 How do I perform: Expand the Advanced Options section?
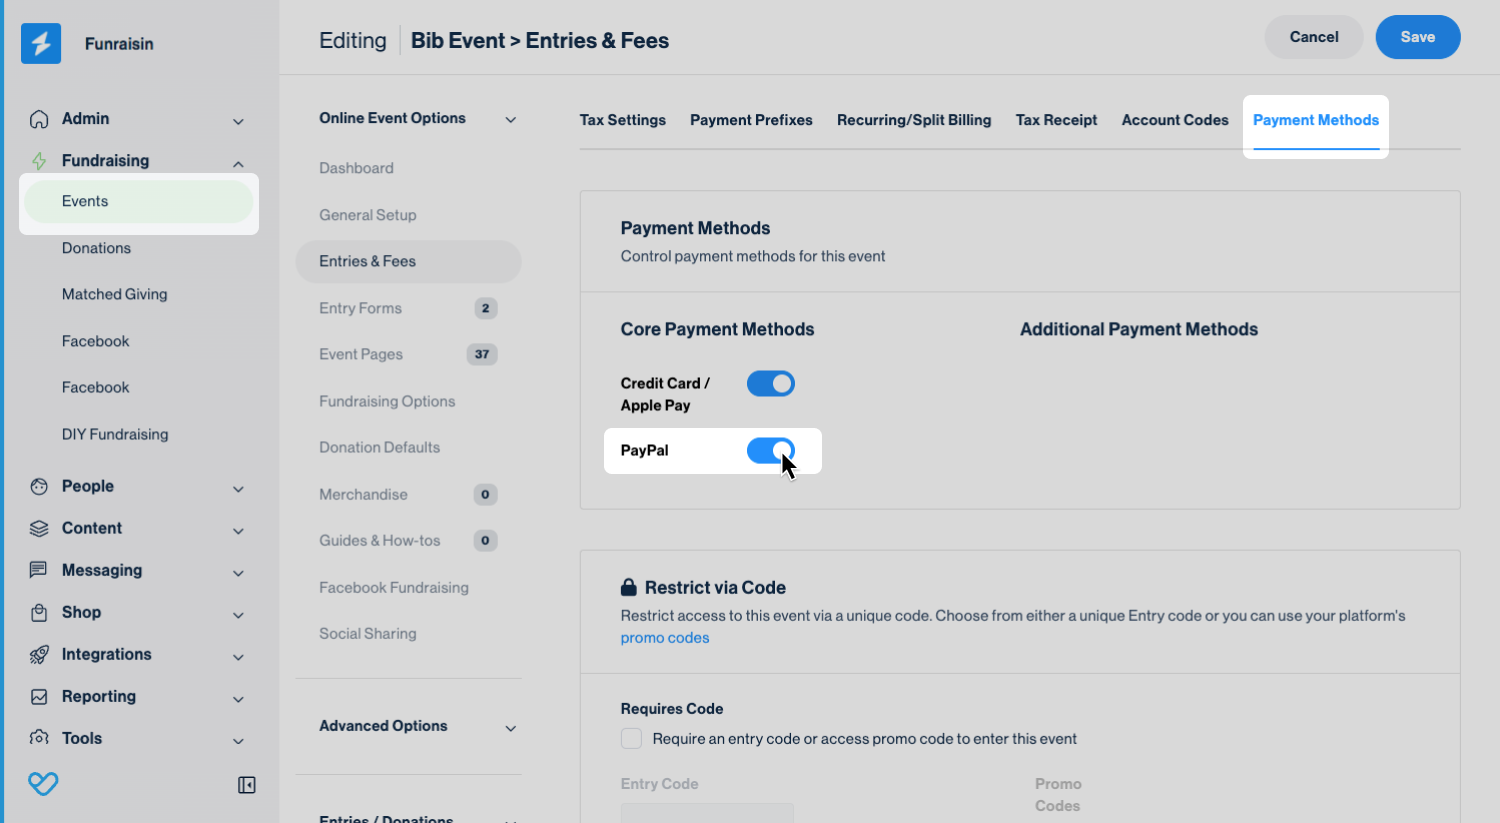511,728
